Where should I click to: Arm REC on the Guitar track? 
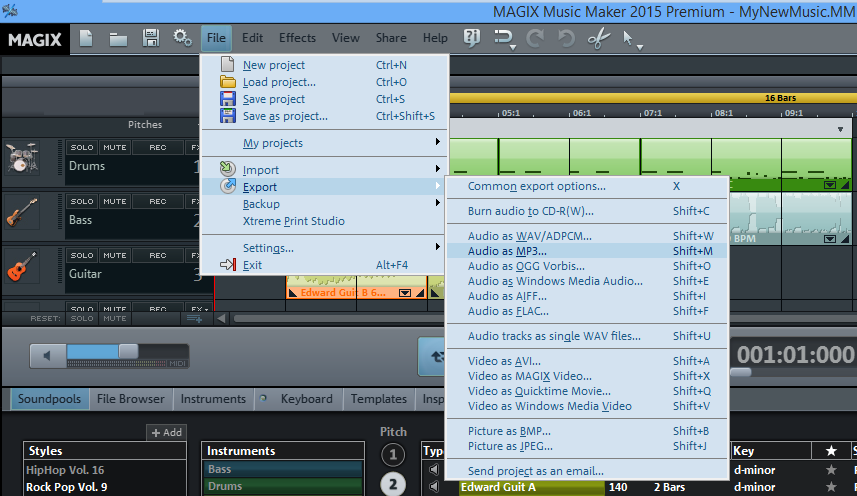(x=157, y=256)
